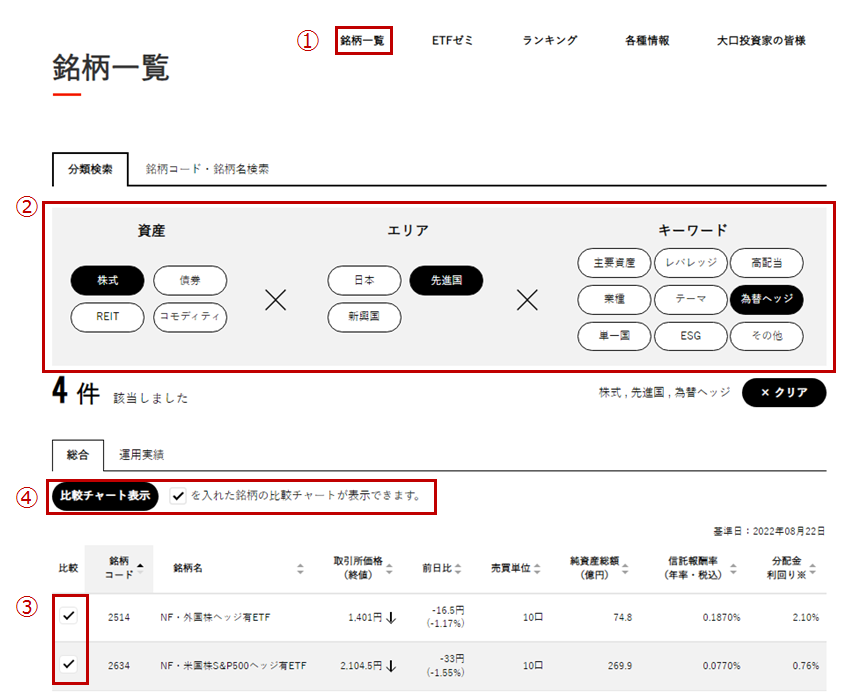Enable the REIT asset filter

coord(107,317)
